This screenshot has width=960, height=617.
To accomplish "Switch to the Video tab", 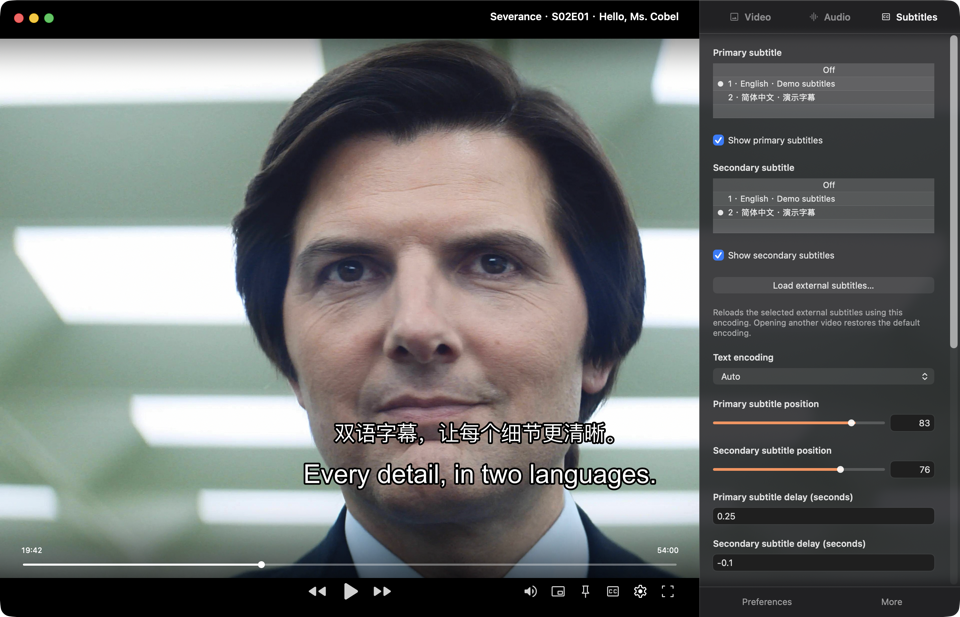I will tap(750, 17).
